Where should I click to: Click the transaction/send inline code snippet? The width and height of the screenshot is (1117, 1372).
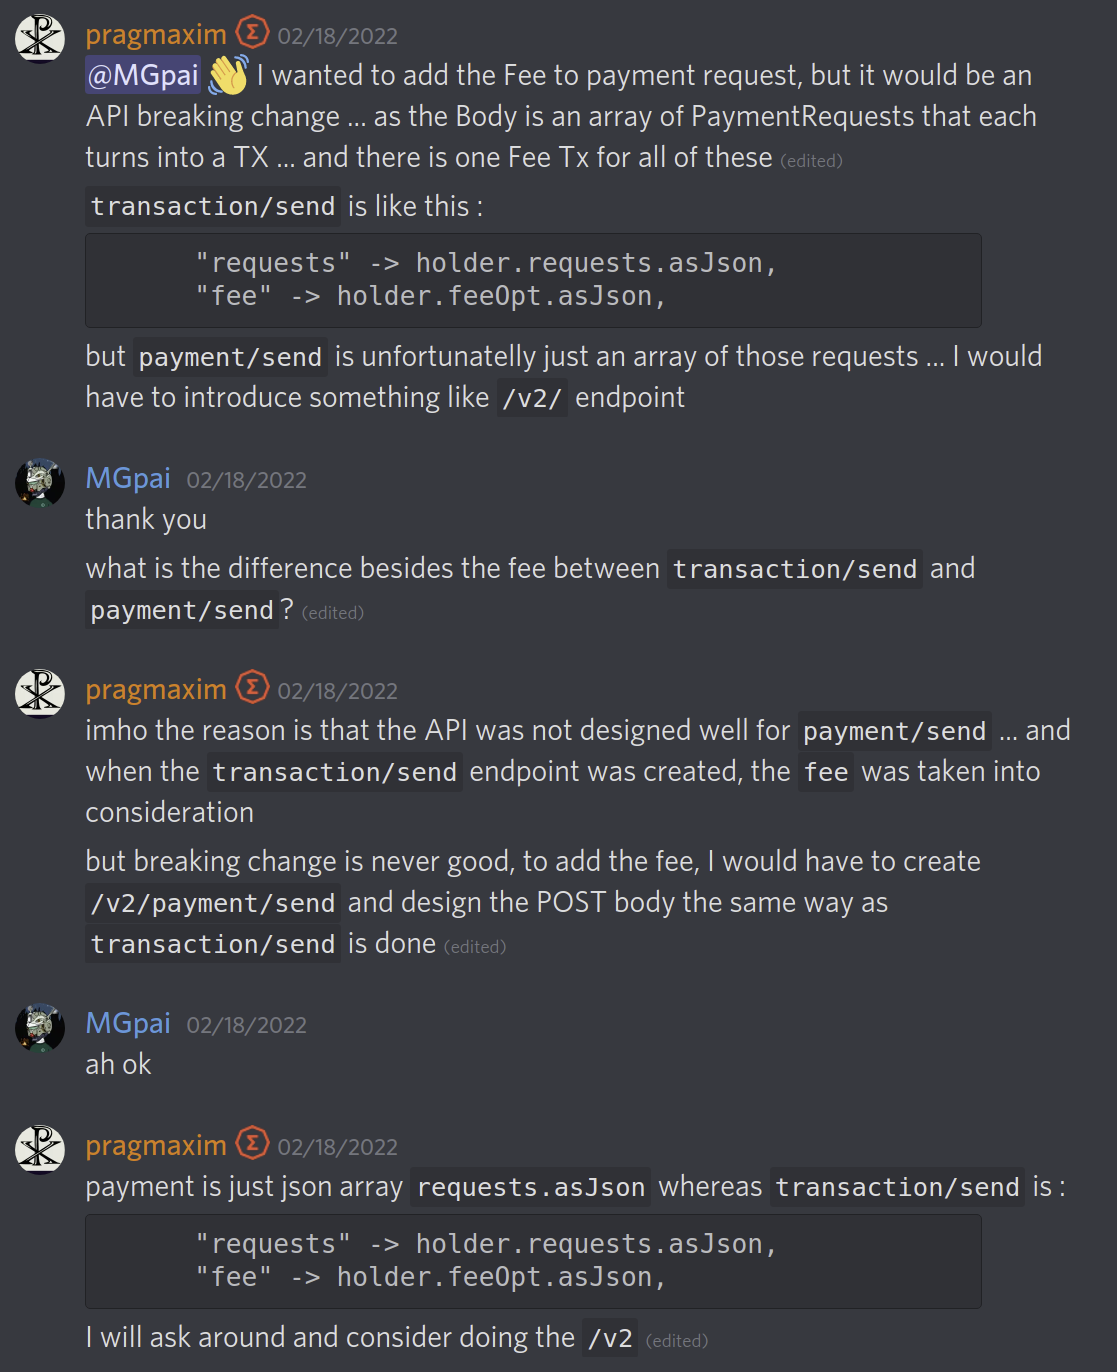tap(212, 206)
